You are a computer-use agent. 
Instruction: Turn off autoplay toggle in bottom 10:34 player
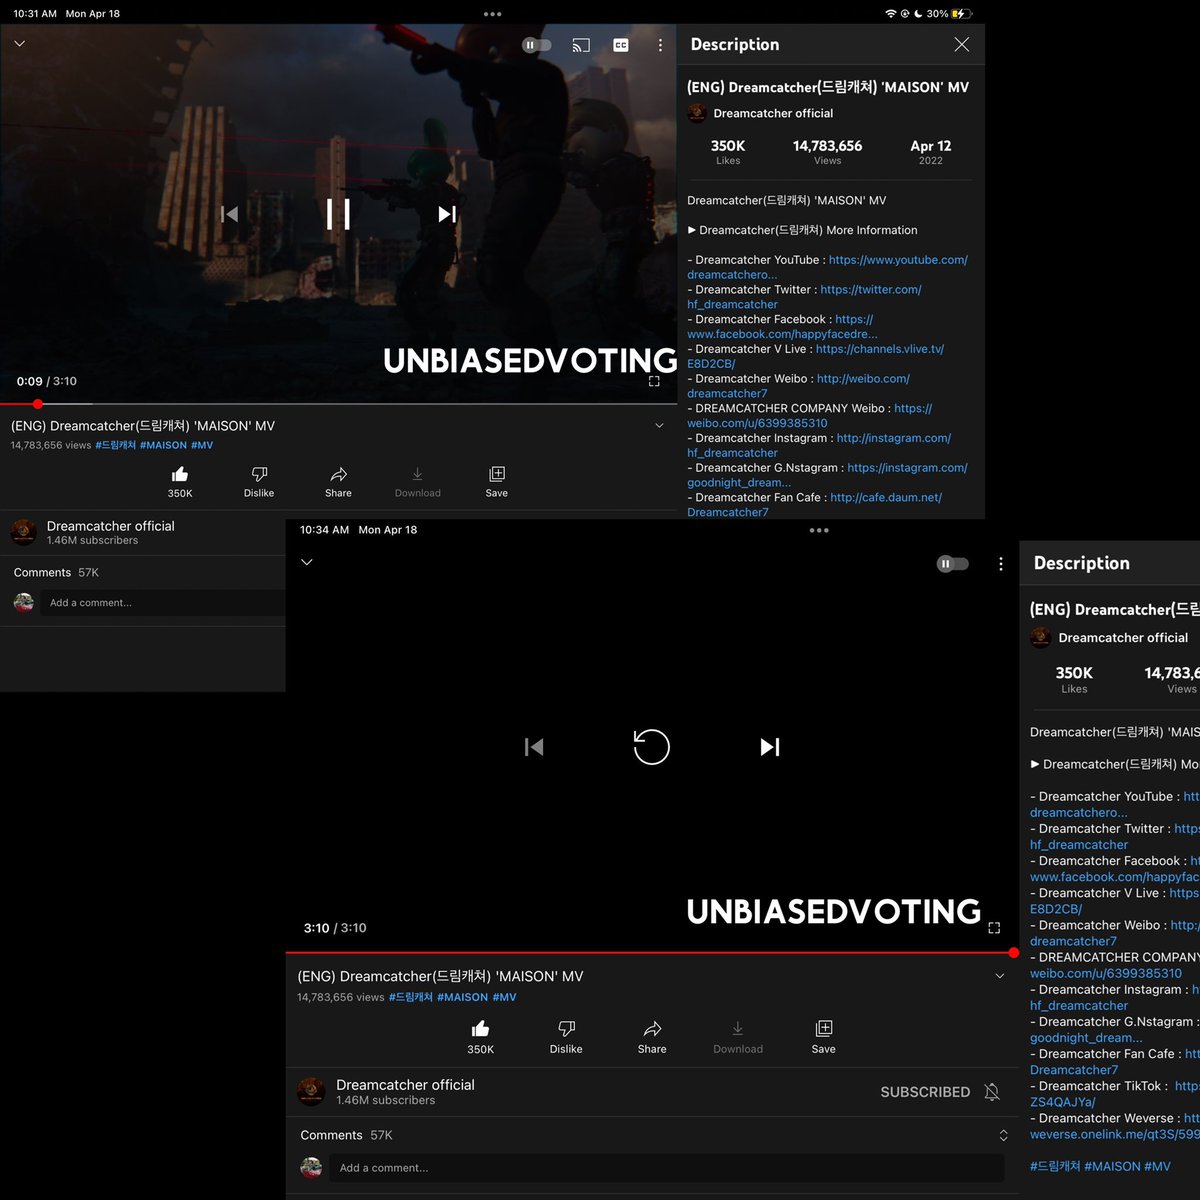tap(953, 564)
